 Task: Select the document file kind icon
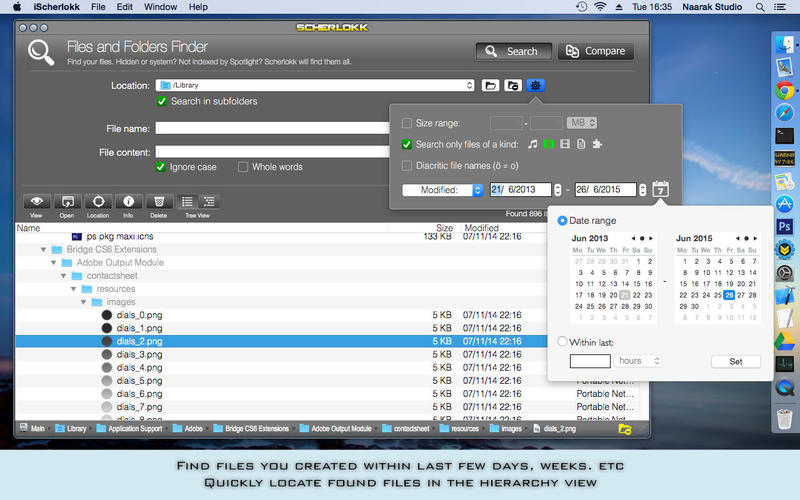[x=581, y=144]
